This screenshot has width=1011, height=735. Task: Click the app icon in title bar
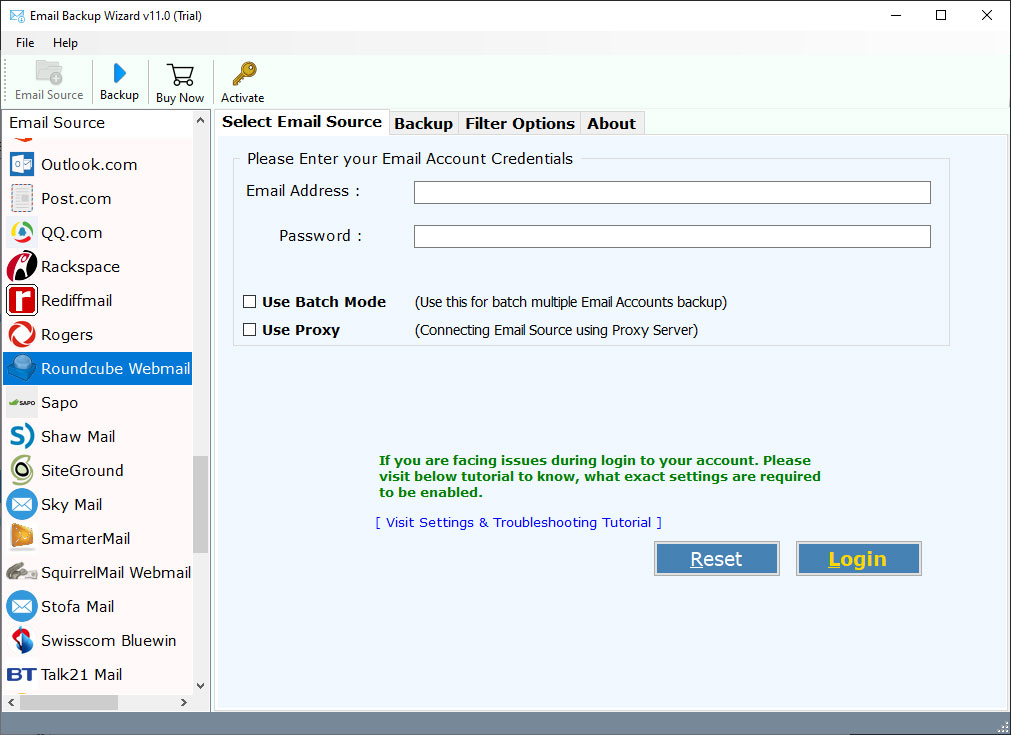17,15
